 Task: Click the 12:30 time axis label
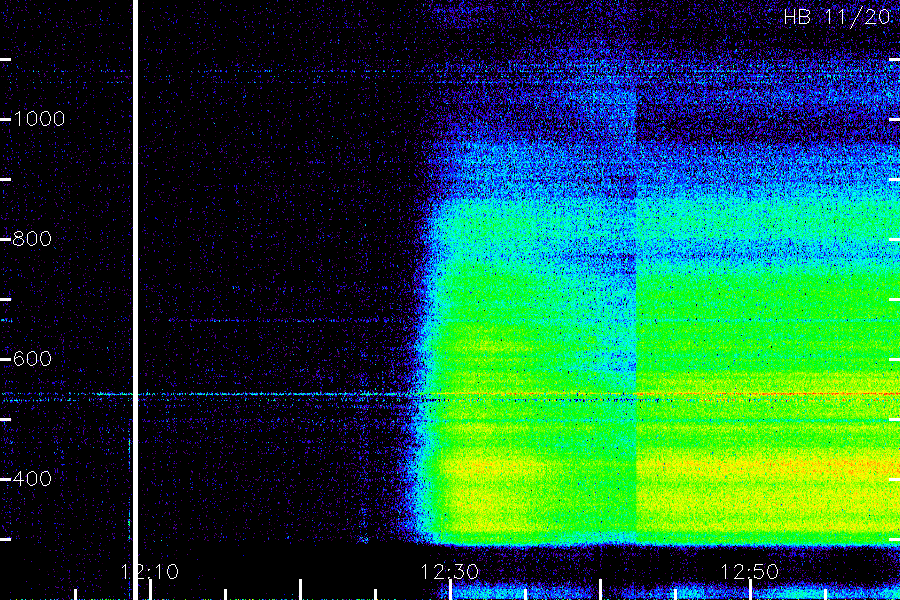[x=449, y=572]
